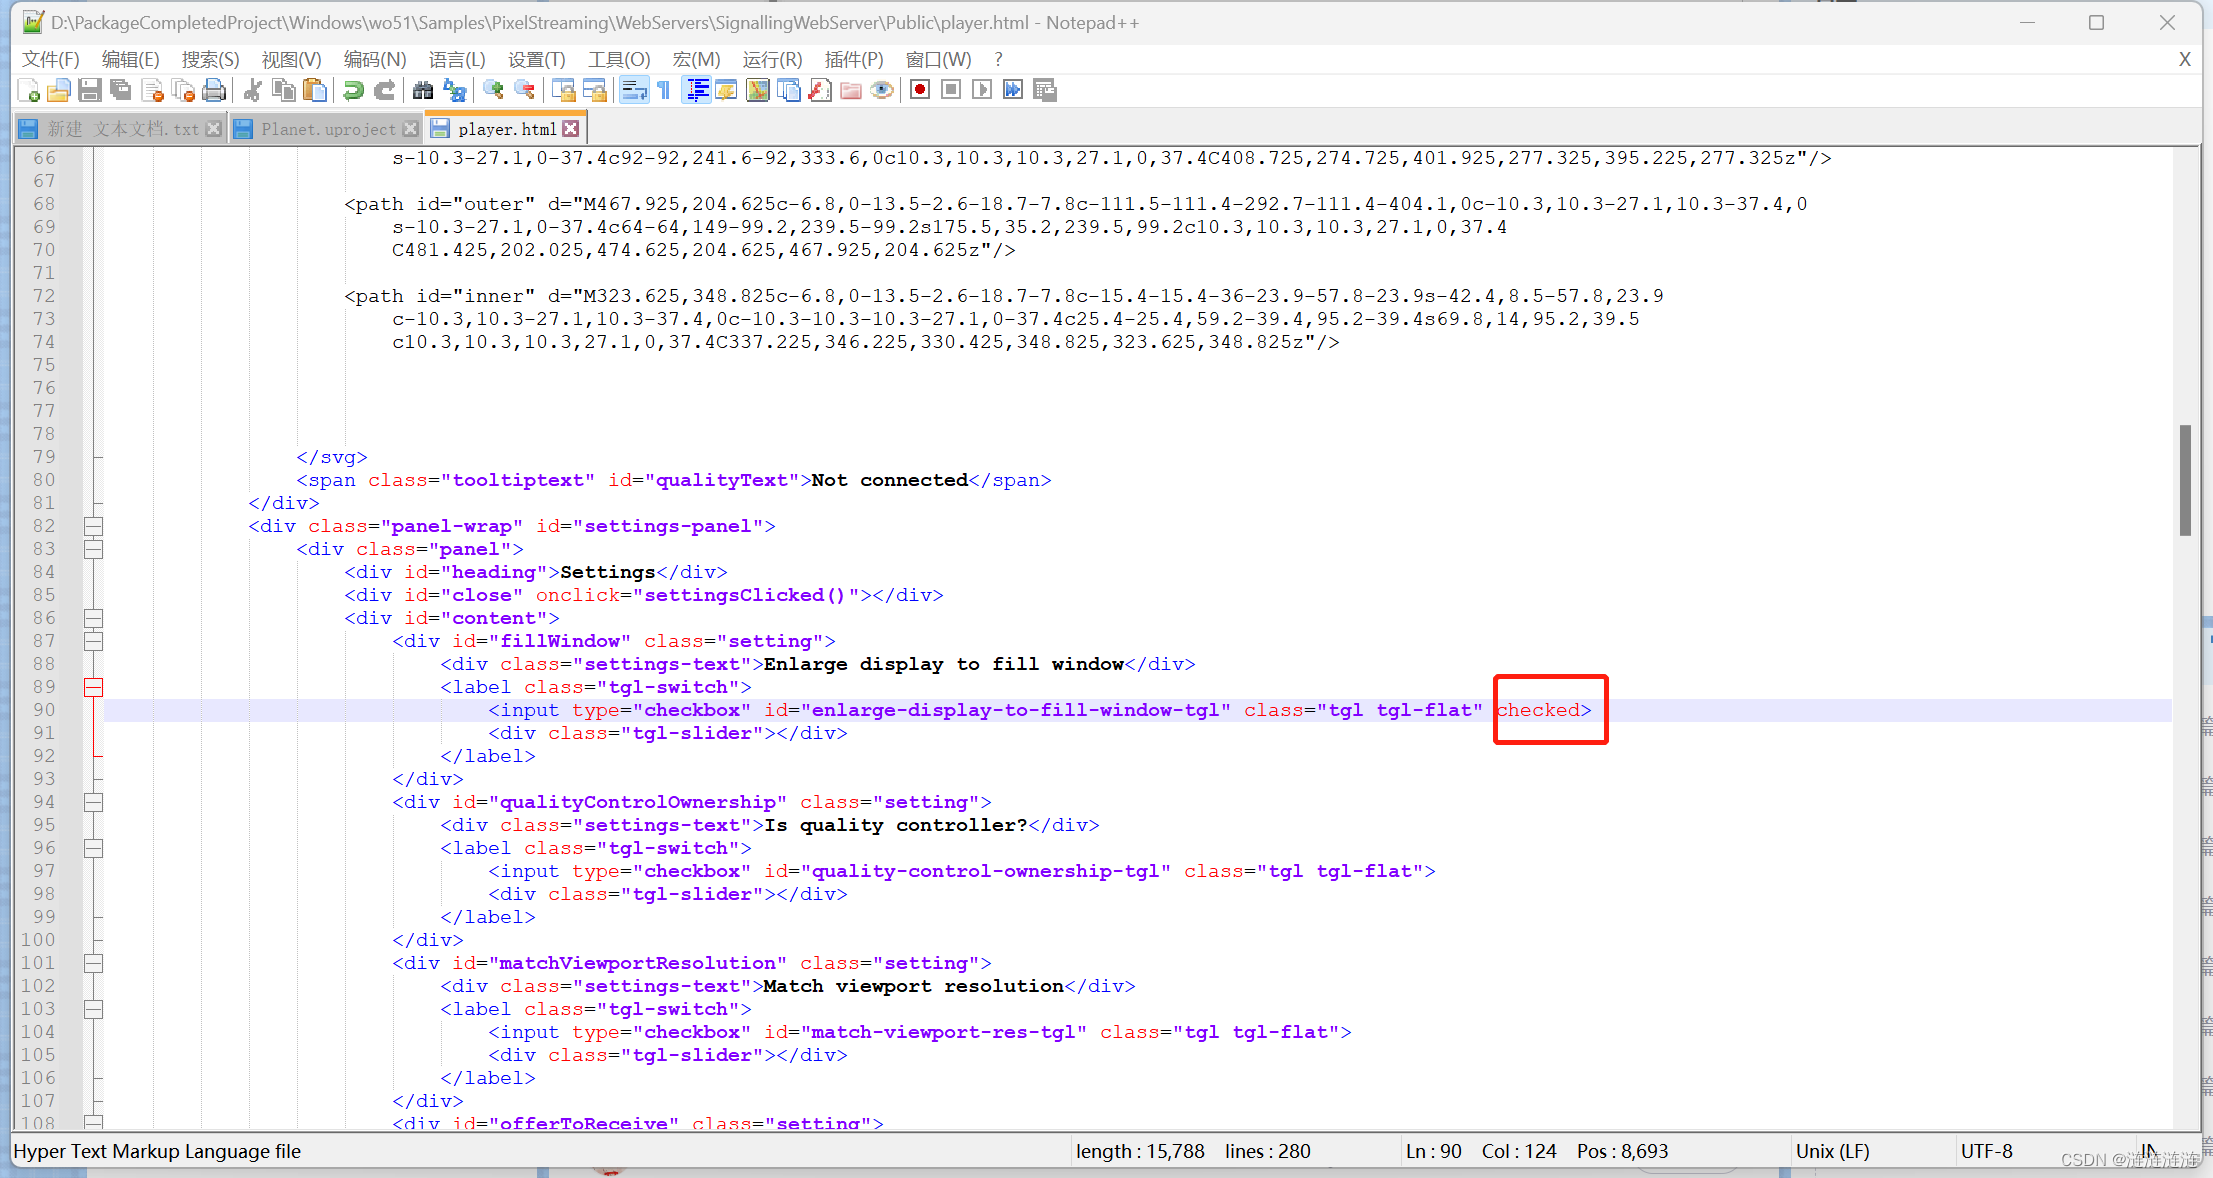Image resolution: width=2213 pixels, height=1178 pixels.
Task: Click UTF-8 encoding in status bar
Action: click(x=1987, y=1151)
